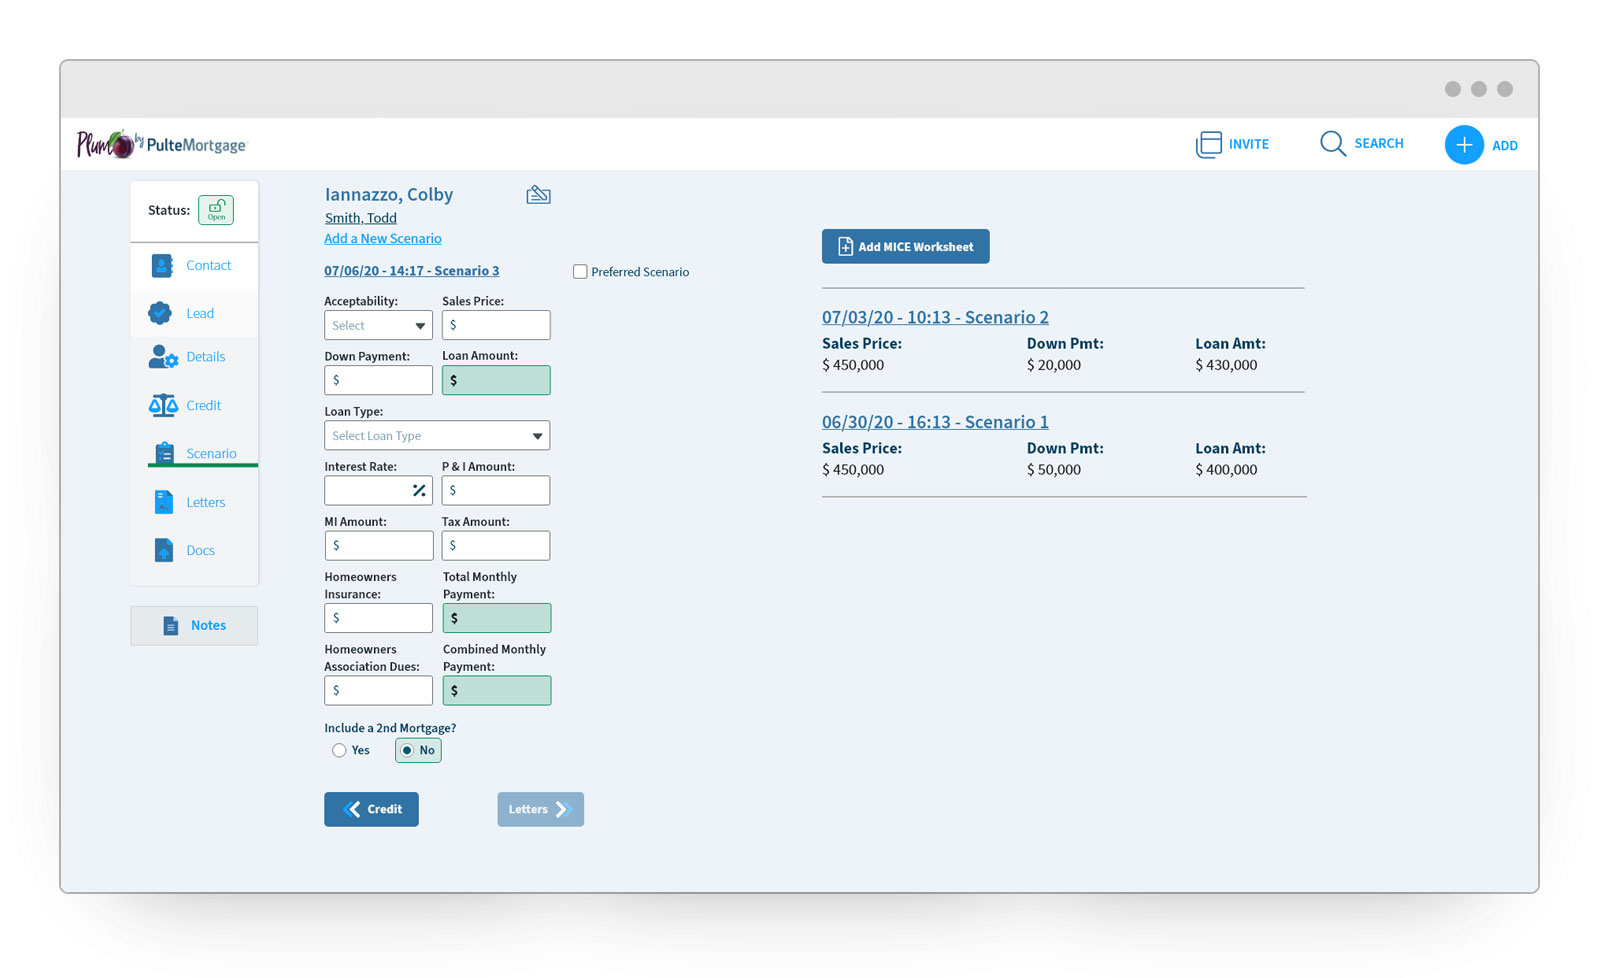
Task: Click the Invite icon in header
Action: tap(1208, 144)
